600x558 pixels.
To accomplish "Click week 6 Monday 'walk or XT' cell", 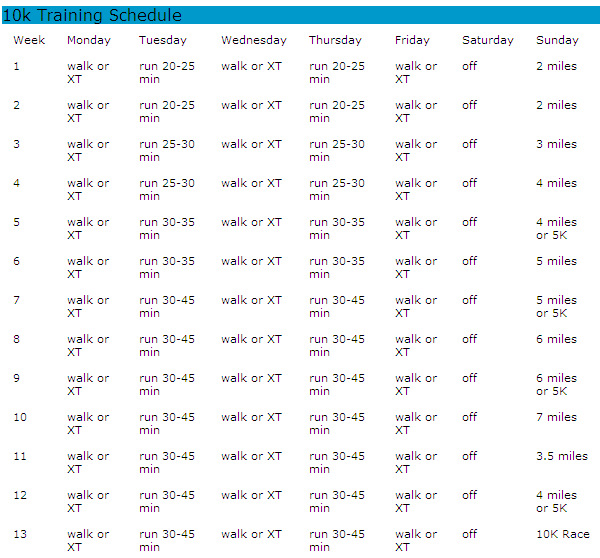I will tap(88, 268).
